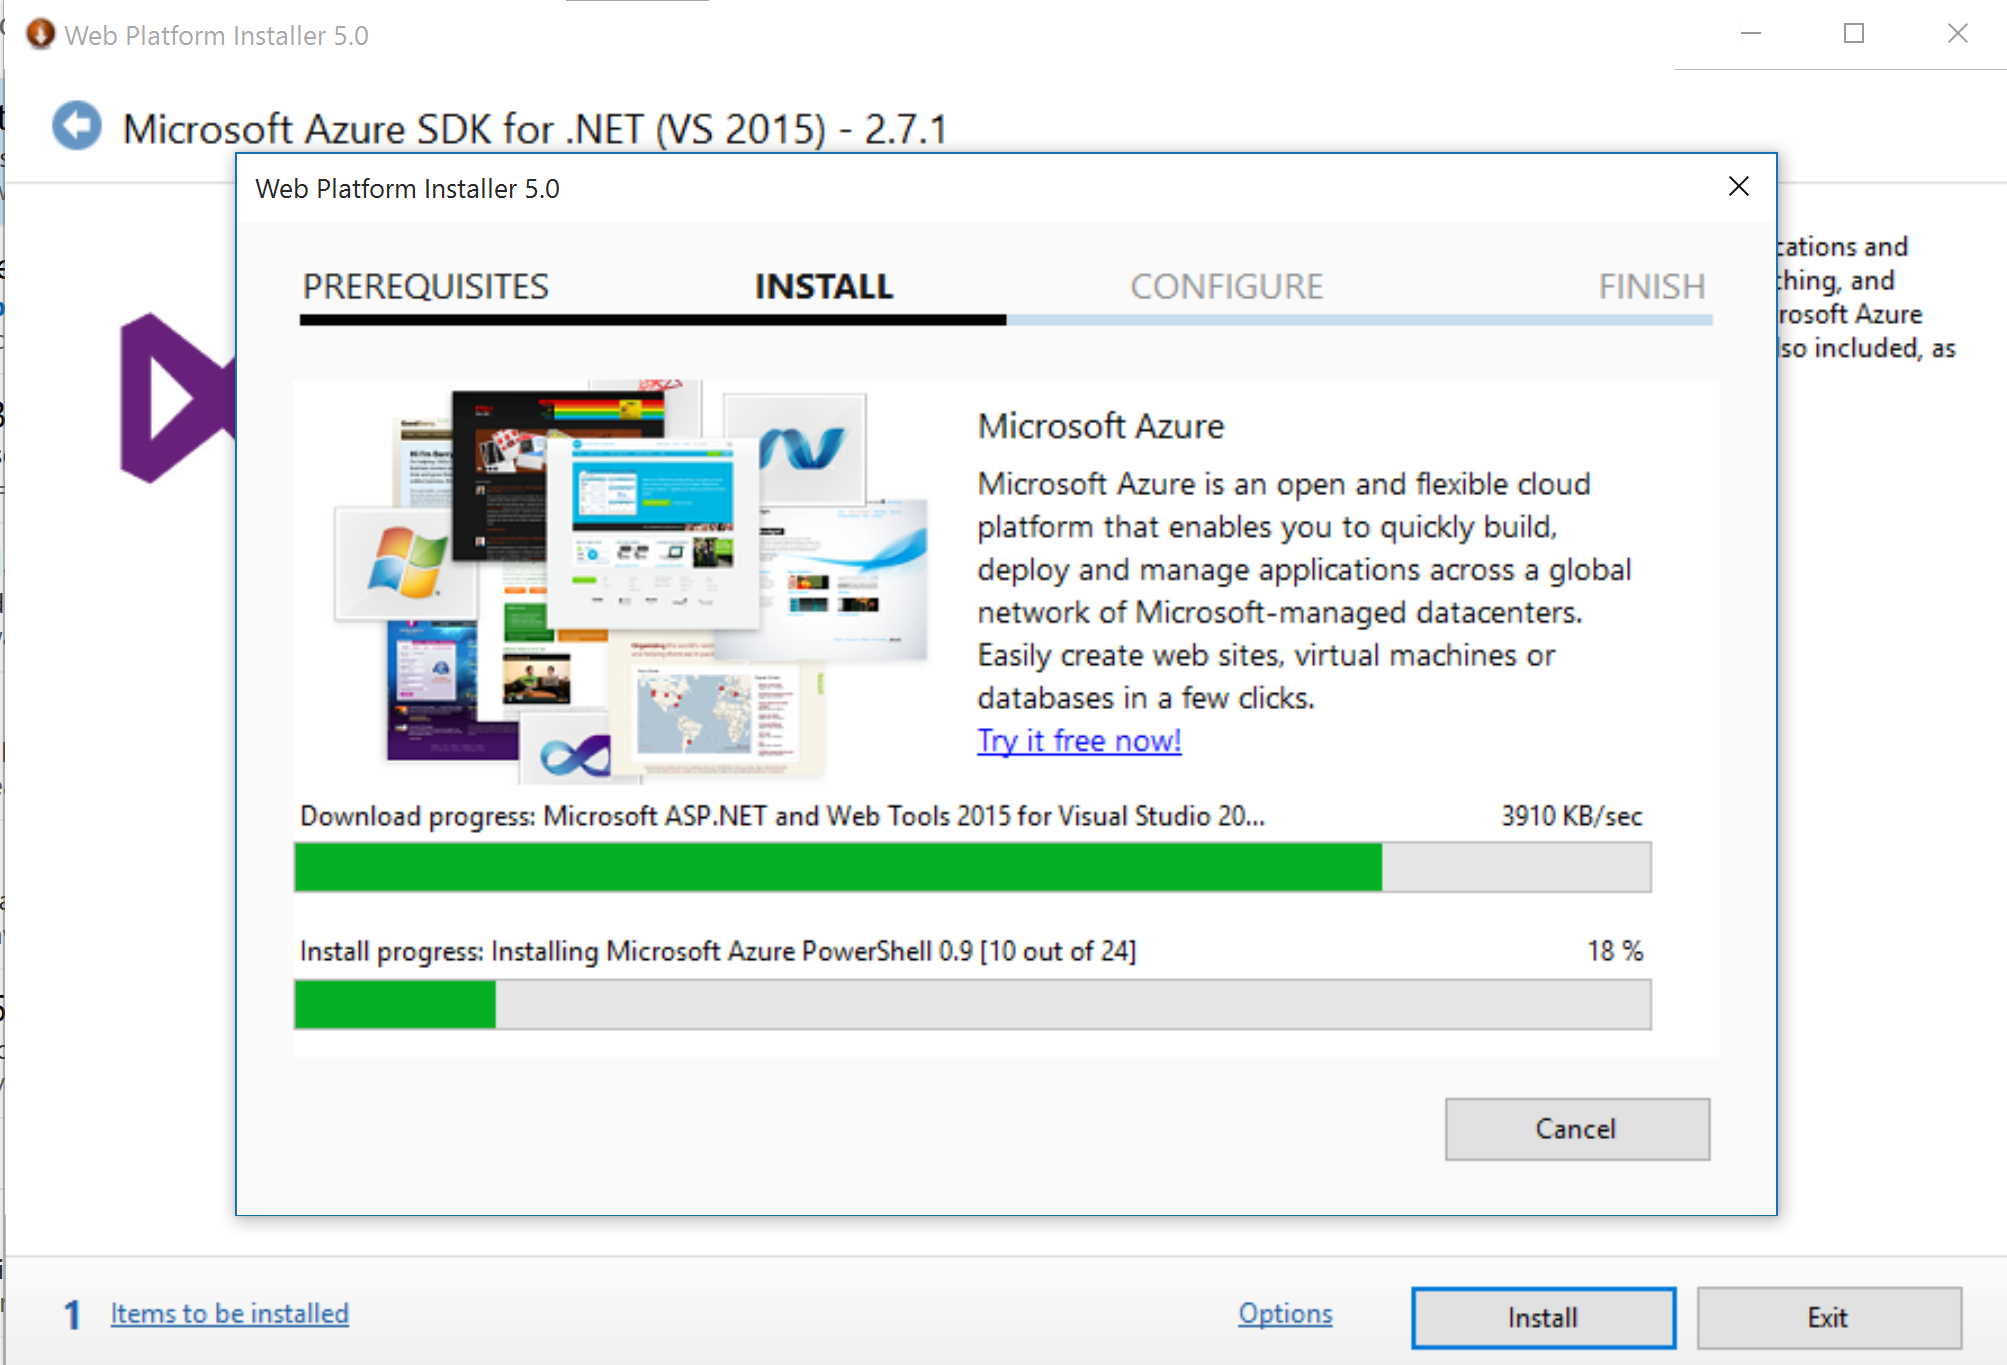Click the 3910 KB/sec download speed
The image size is (2007, 1365).
1571,816
